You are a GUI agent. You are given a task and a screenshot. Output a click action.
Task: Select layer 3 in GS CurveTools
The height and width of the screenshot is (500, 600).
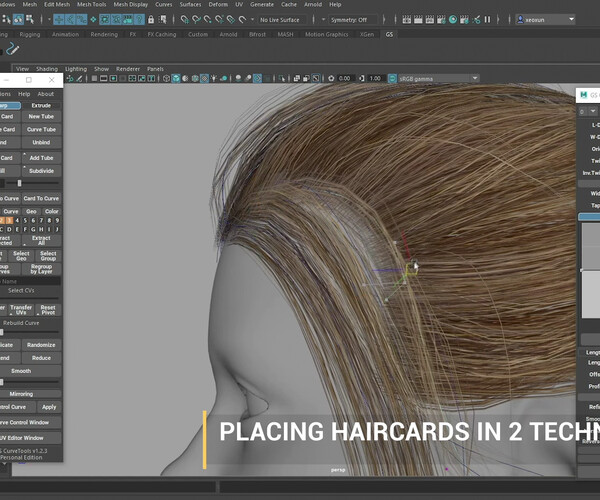click(x=10, y=220)
